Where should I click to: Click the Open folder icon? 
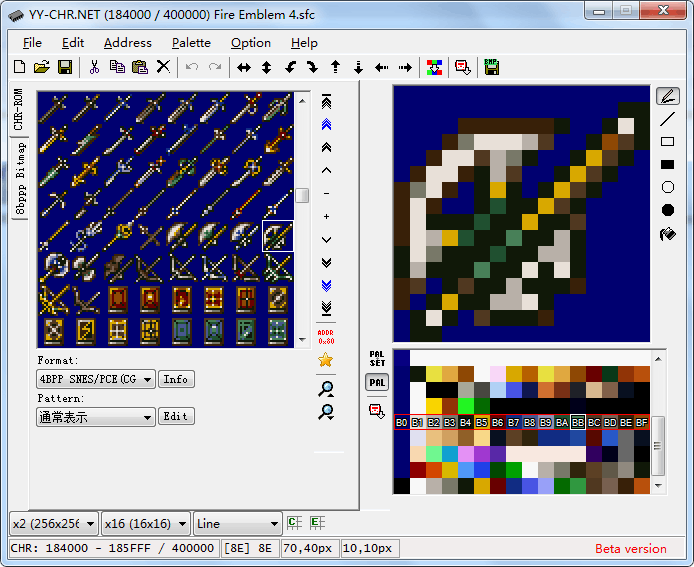[42, 67]
